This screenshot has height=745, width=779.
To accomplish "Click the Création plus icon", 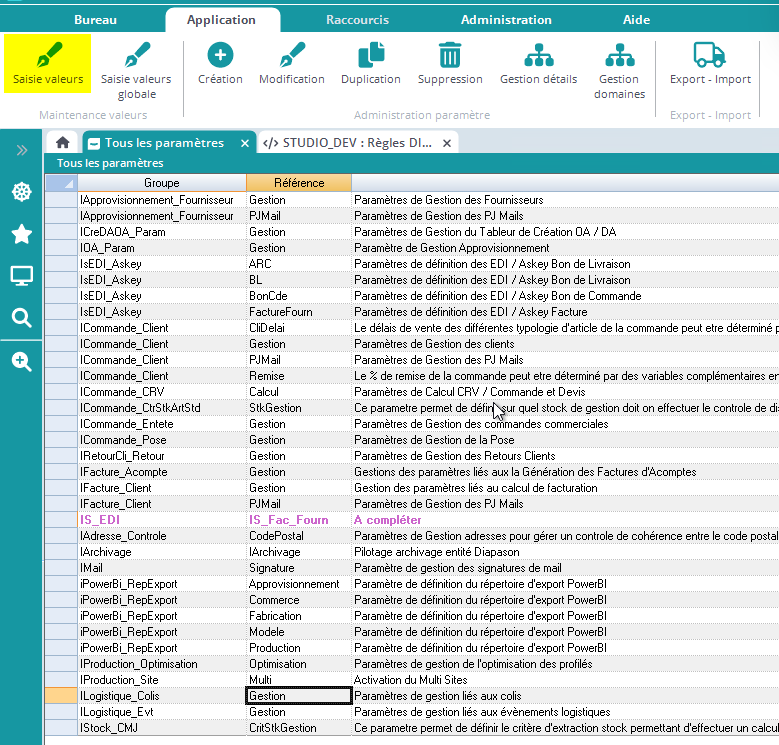I will (x=220, y=55).
